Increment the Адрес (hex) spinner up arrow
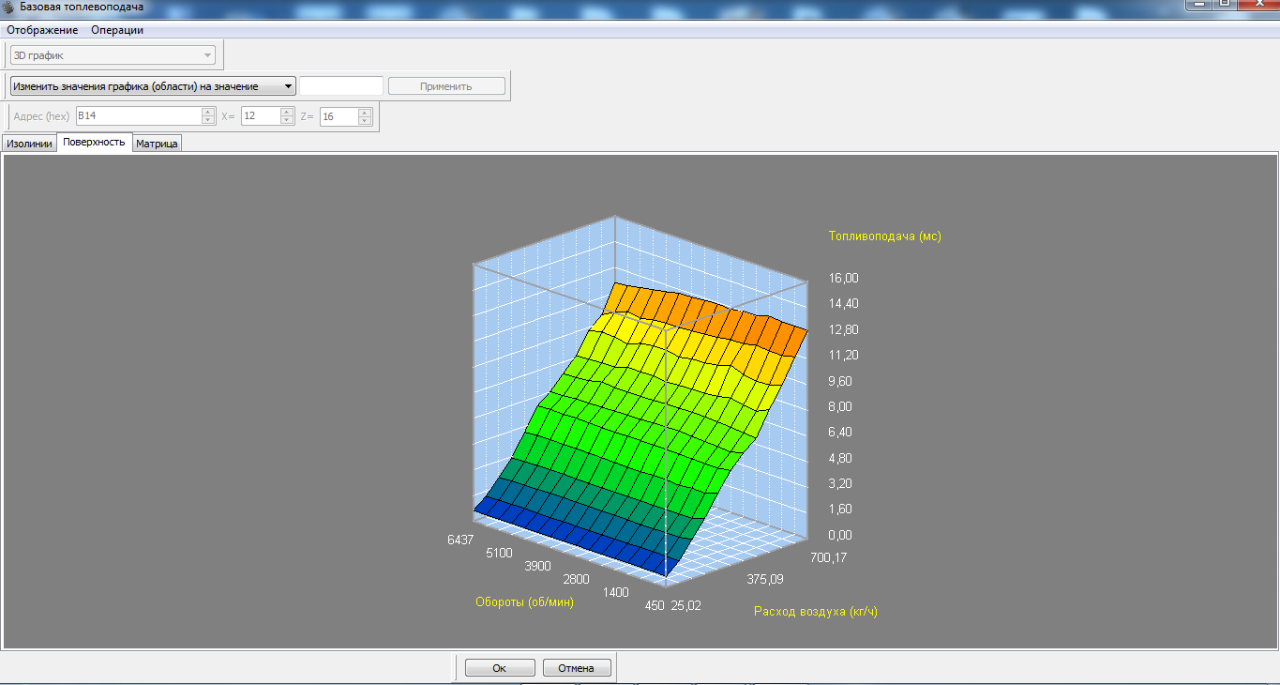This screenshot has width=1280, height=685. (208, 112)
